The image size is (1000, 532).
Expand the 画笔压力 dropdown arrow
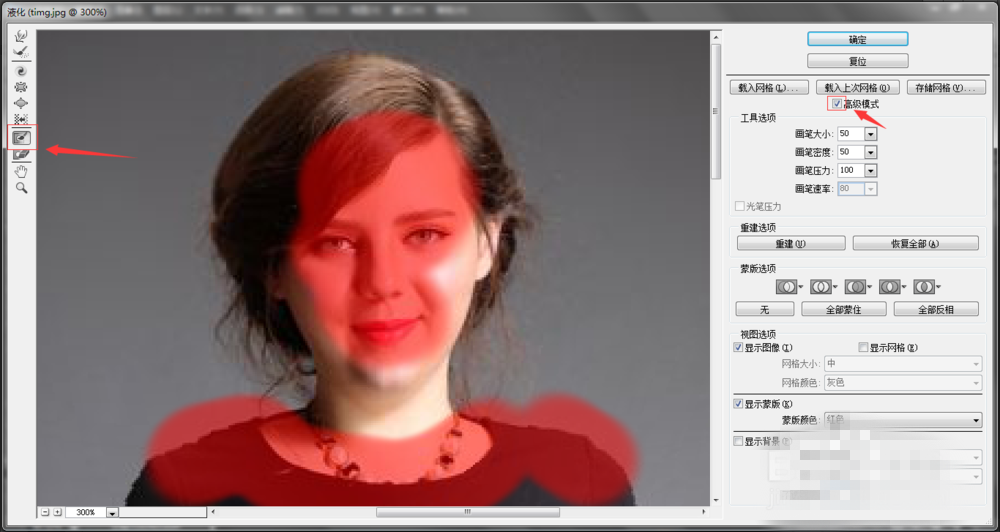870,170
